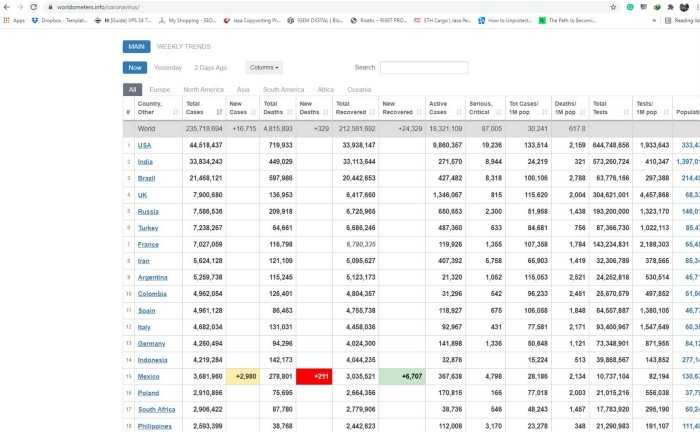Sort by Total Tests using its sort icon
Screen dimensions: 700x432
pyautogui.click(x=626, y=112)
